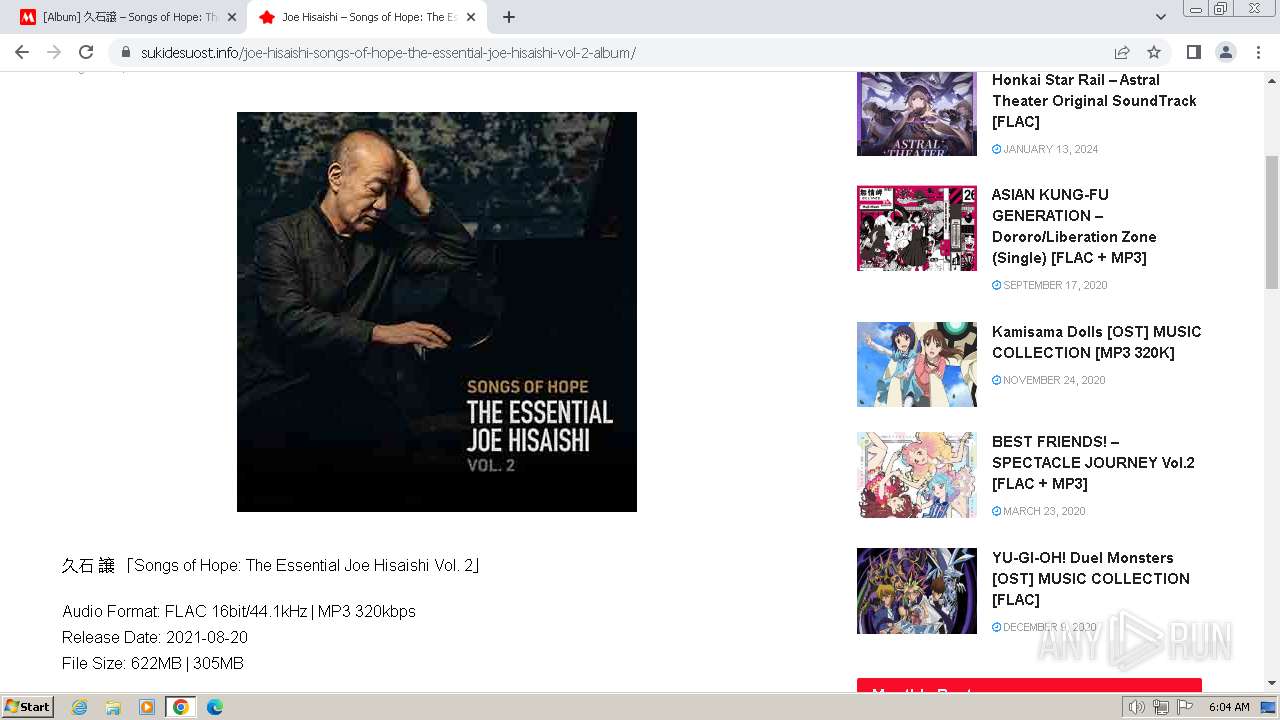Open ASIAN KUNG-FU GENERATION Dororo post link

click(x=1074, y=226)
